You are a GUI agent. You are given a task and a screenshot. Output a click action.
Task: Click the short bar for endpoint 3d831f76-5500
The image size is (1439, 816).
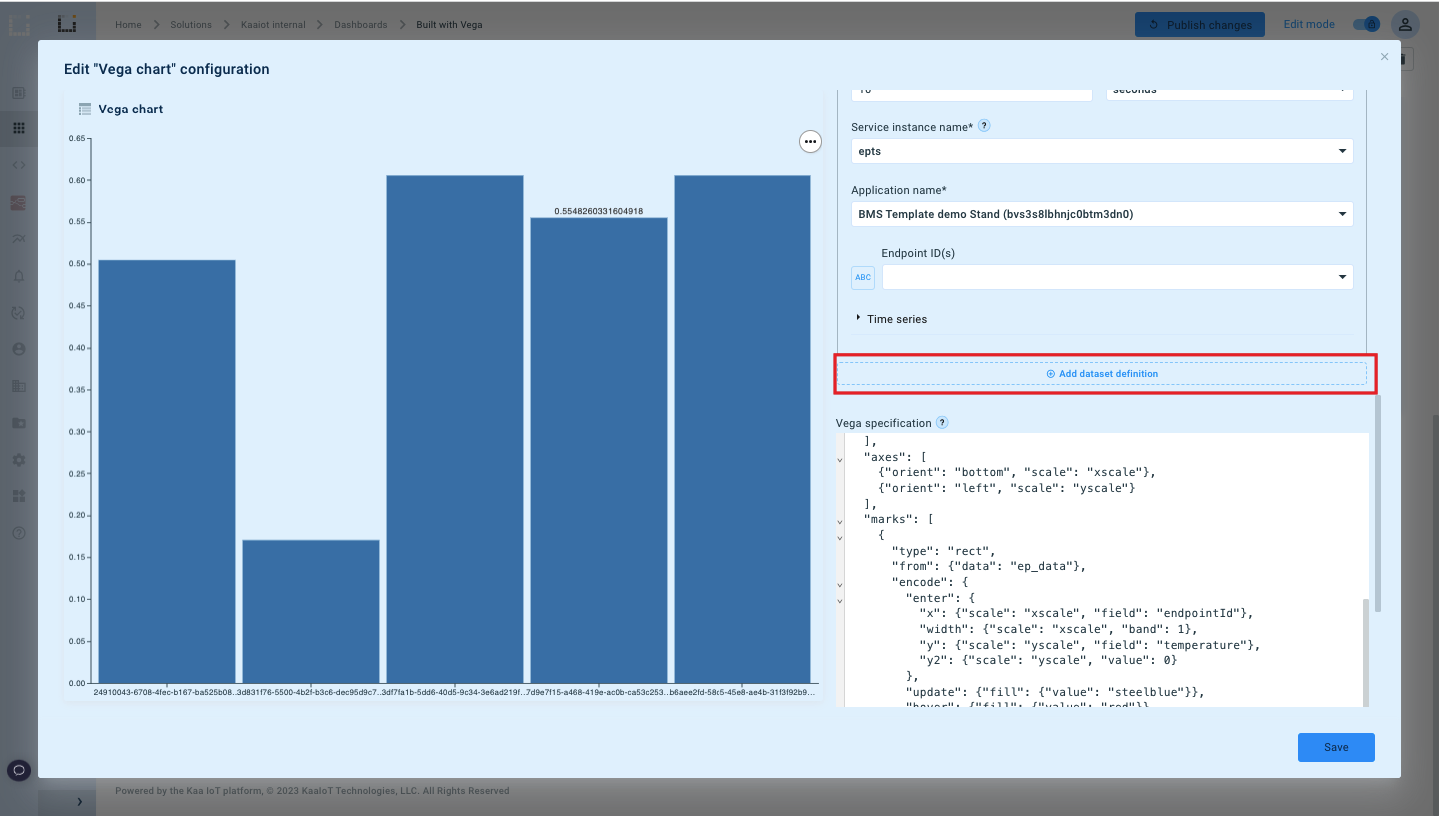[x=311, y=611]
